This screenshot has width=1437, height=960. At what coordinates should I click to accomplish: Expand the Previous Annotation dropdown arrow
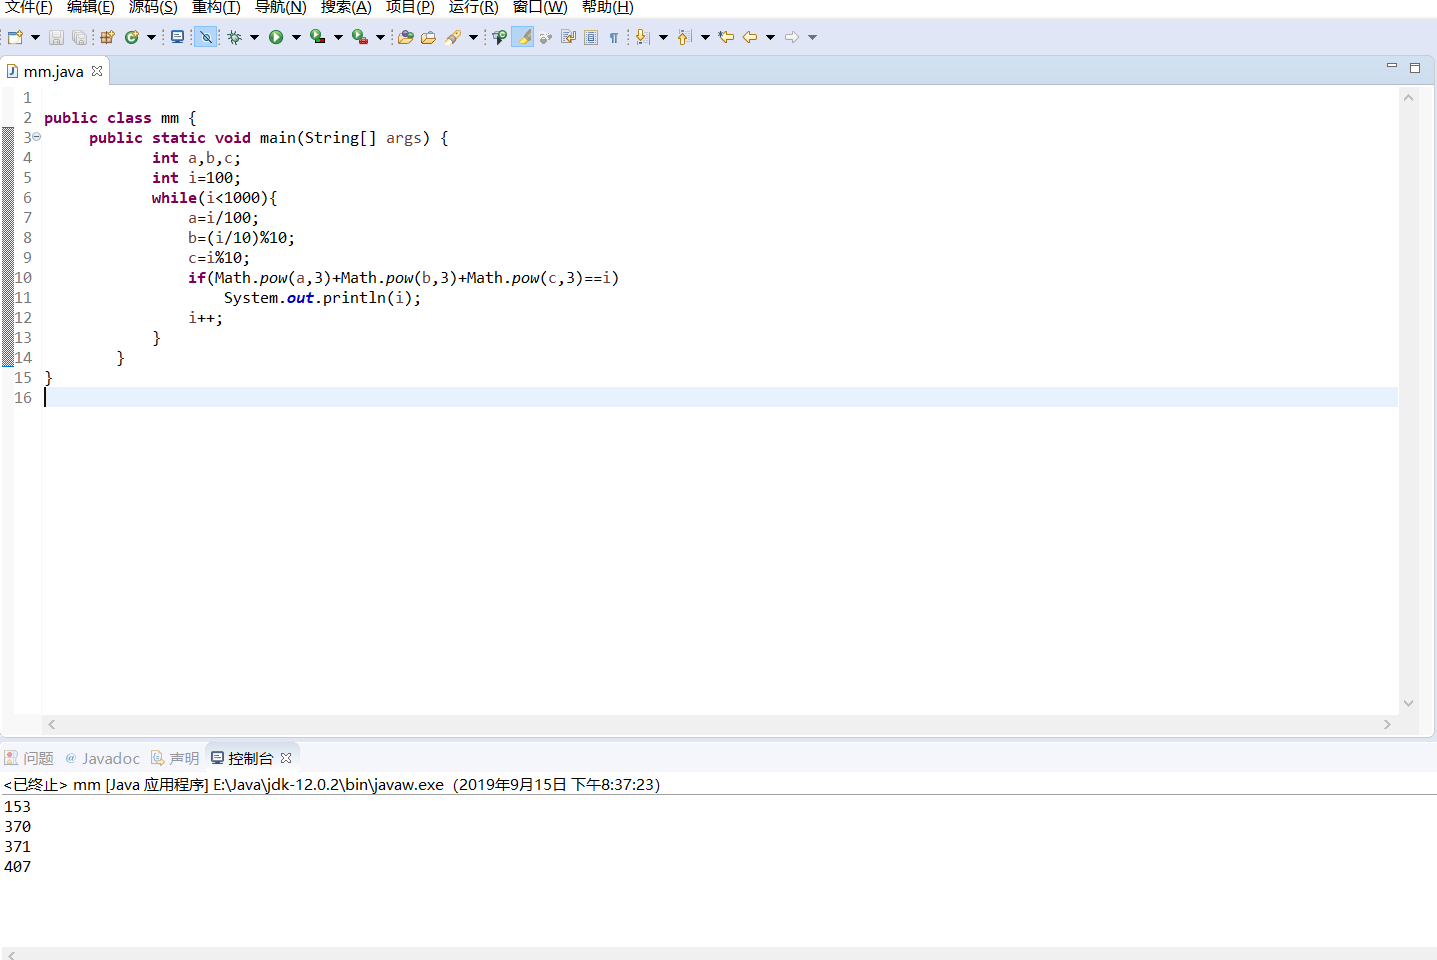click(x=705, y=37)
